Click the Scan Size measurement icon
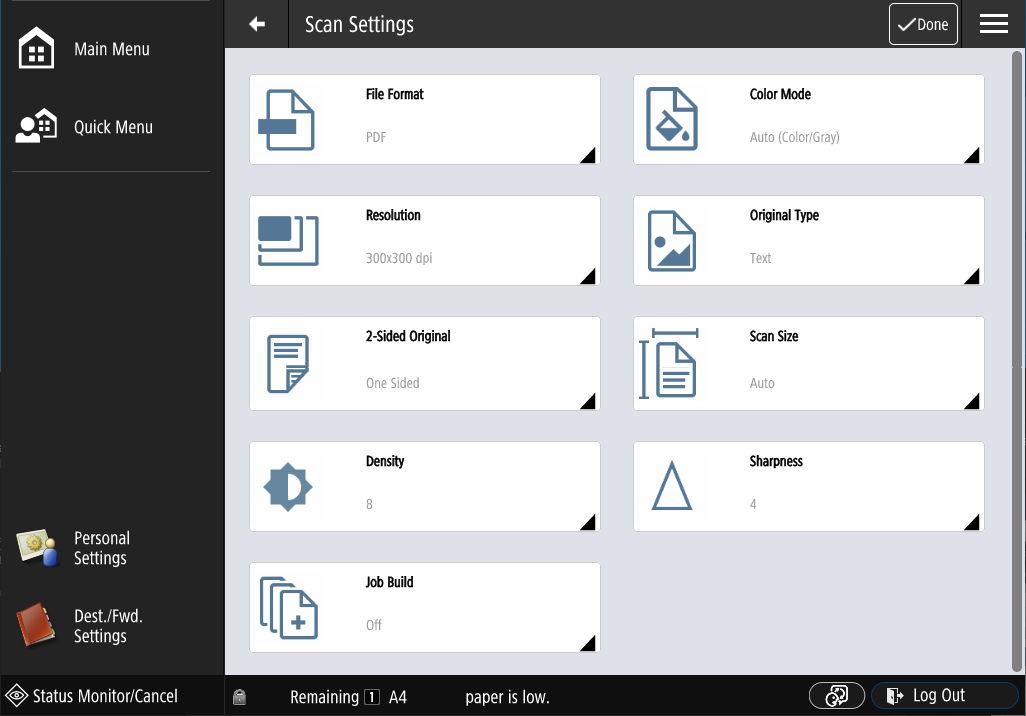Viewport: 1026px width, 716px height. tap(669, 363)
